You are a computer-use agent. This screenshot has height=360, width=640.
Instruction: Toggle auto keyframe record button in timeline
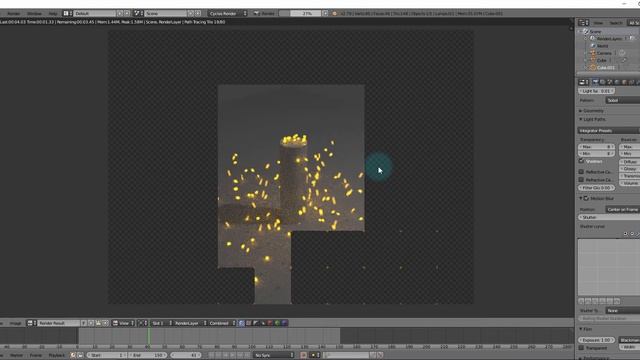303,355
